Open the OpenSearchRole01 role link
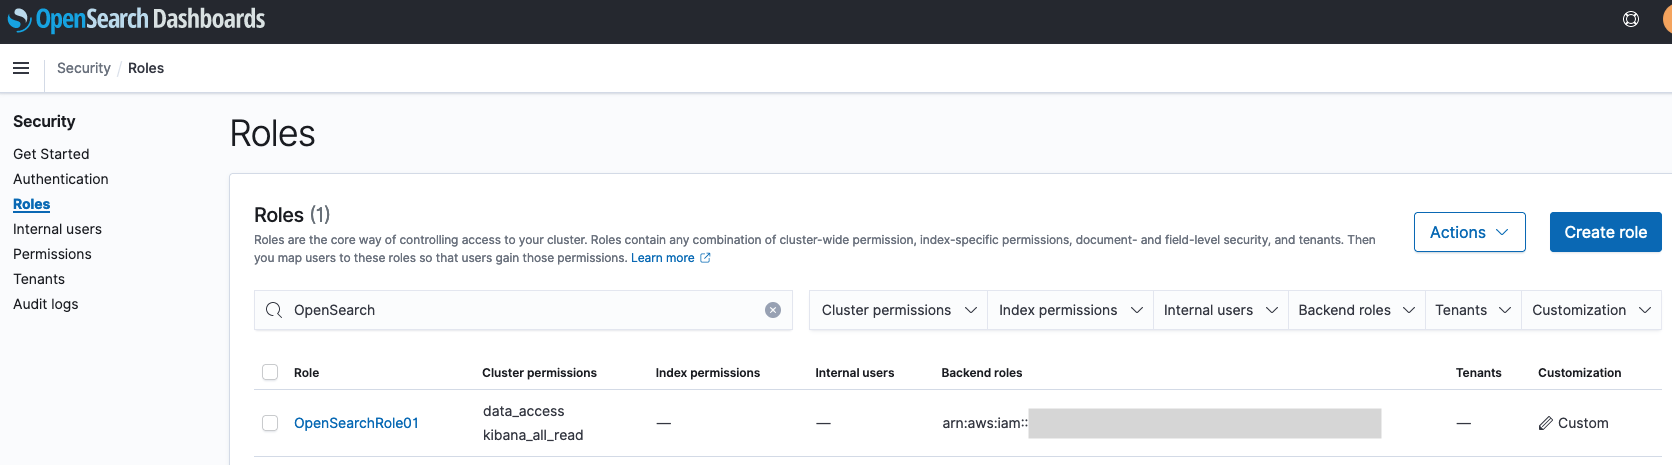1672x465 pixels. [356, 423]
